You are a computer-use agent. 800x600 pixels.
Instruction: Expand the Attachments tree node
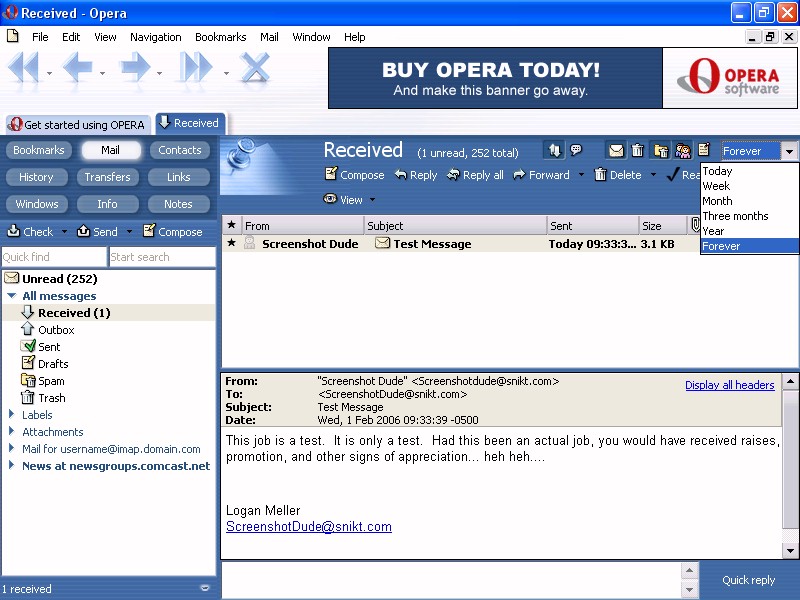[x=11, y=431]
